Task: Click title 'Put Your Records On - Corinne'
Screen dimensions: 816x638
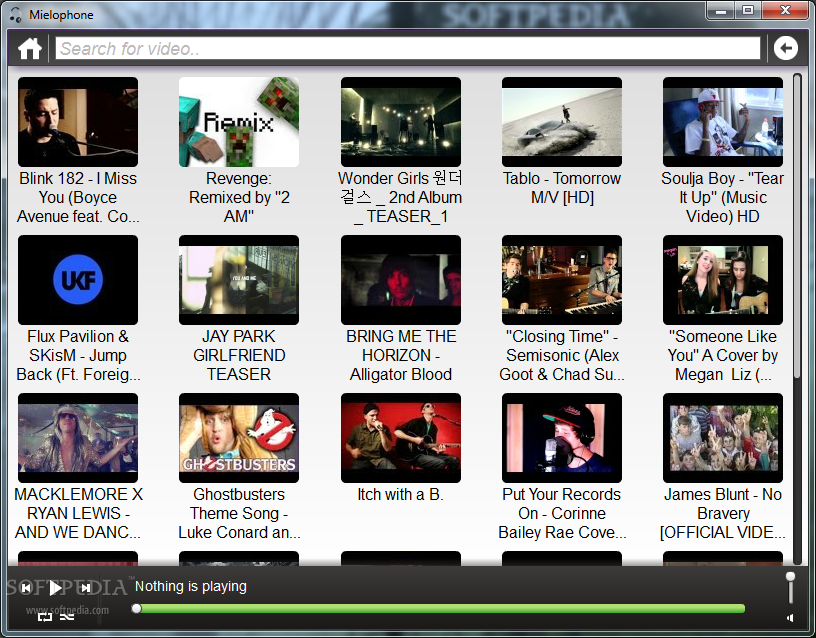Action: point(562,513)
